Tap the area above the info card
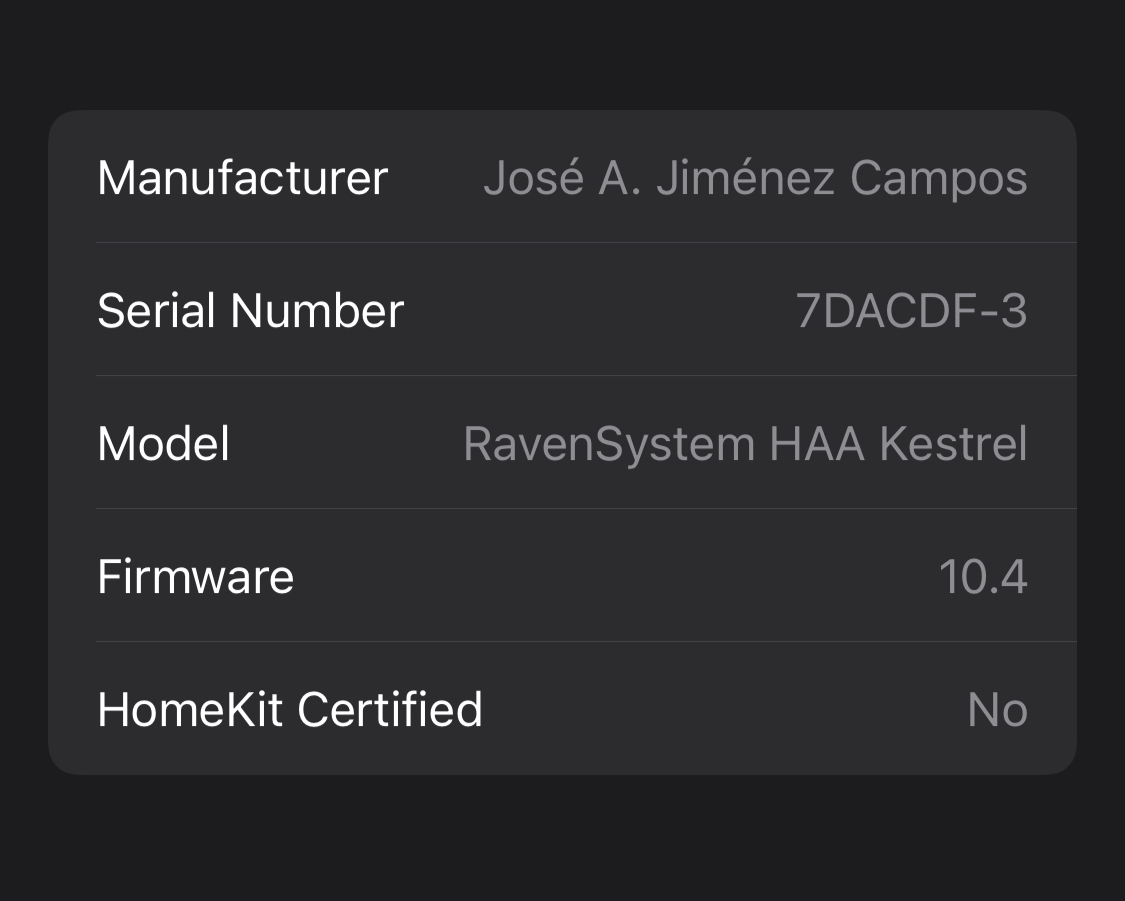Viewport: 1125px width, 901px height. point(562,55)
